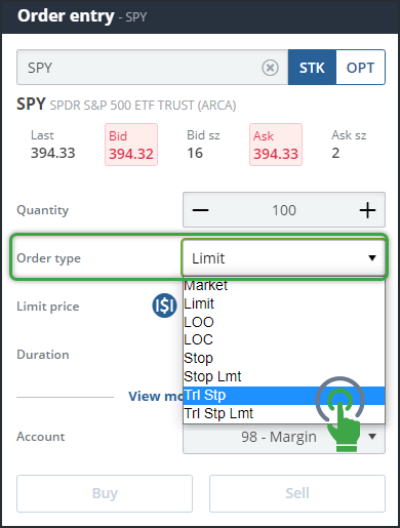
Task: Choose Trl Stp Lmt order type
Action: (284, 414)
